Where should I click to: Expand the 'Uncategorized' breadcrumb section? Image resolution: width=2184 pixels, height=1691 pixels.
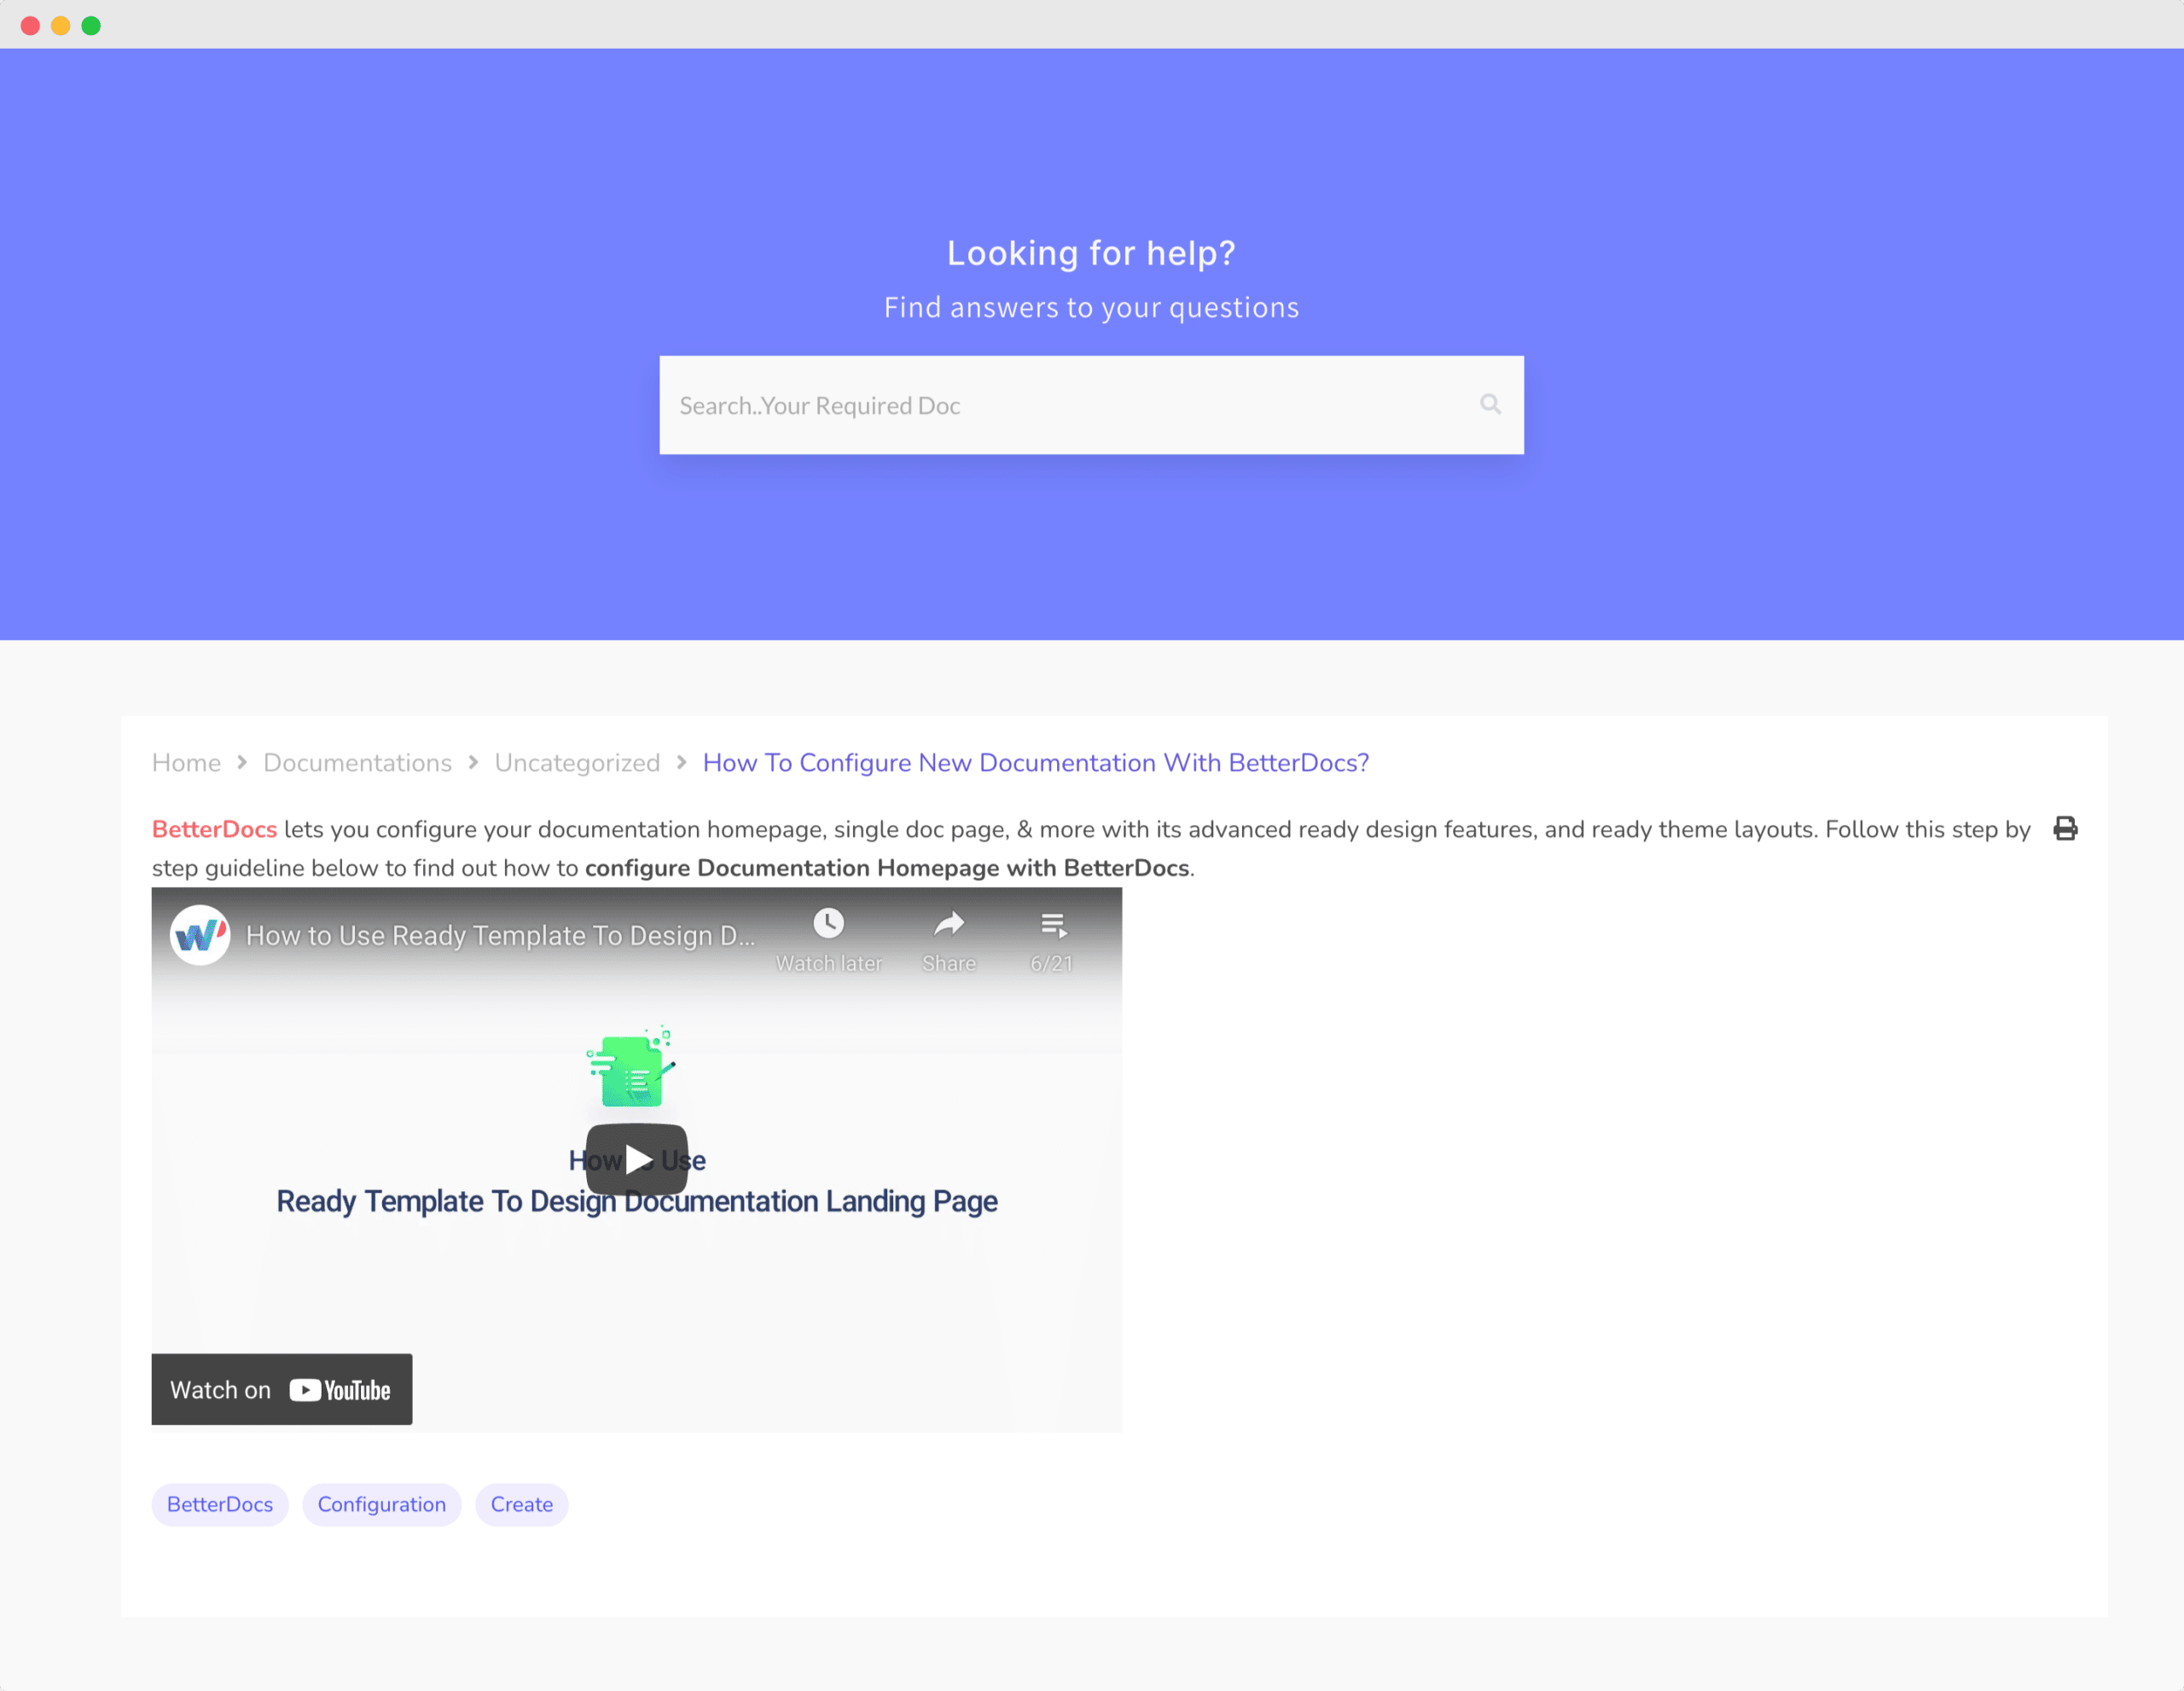tap(576, 764)
